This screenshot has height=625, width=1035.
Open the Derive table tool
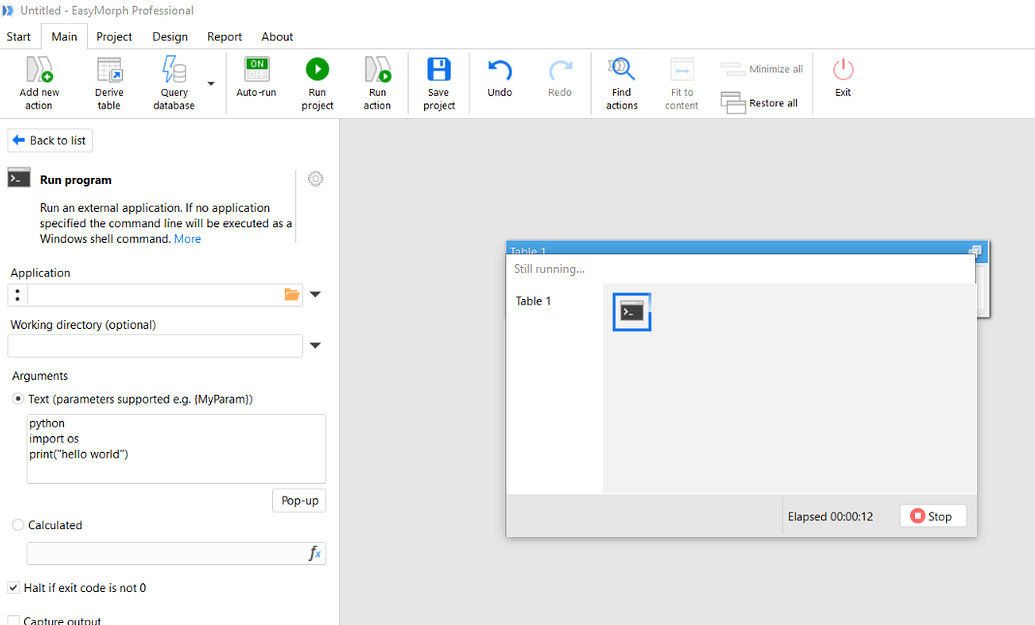pyautogui.click(x=109, y=83)
